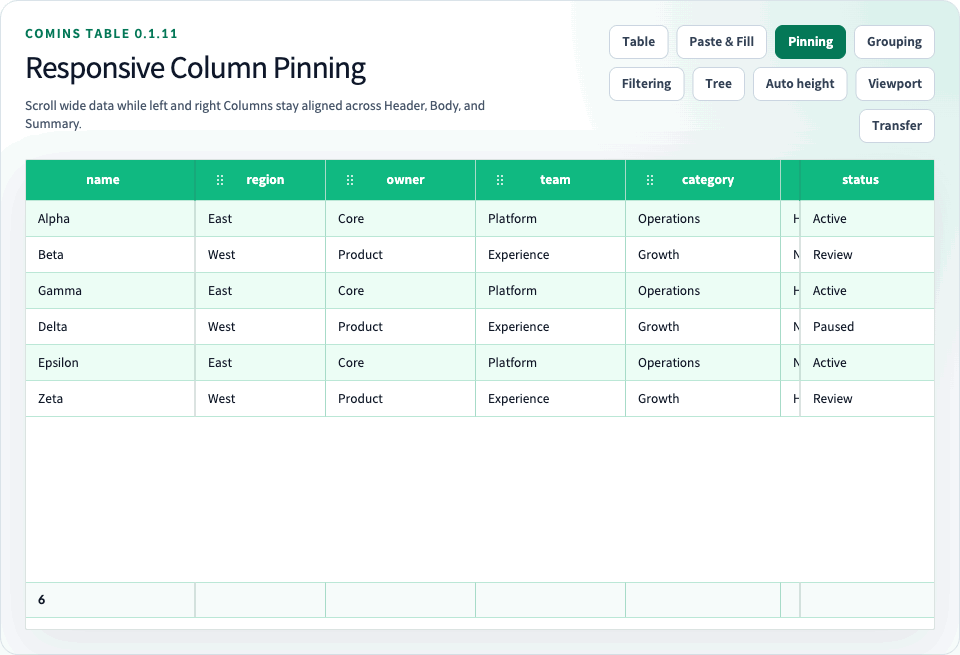The image size is (960, 655).
Task: Click Active status in Alpha row
Action: click(x=867, y=219)
